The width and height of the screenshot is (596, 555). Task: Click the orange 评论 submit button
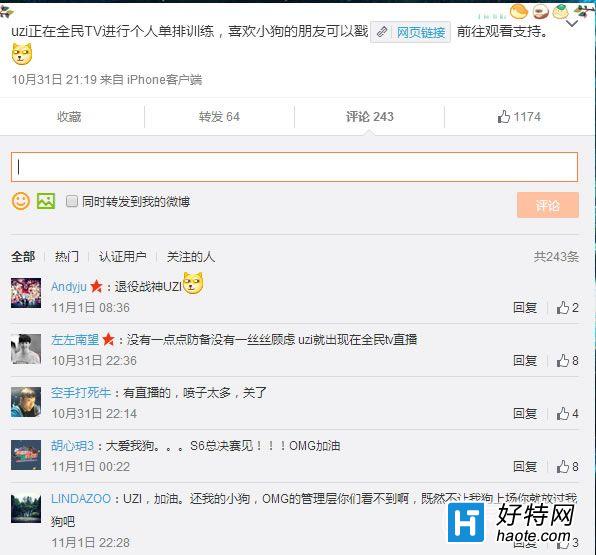coord(548,205)
